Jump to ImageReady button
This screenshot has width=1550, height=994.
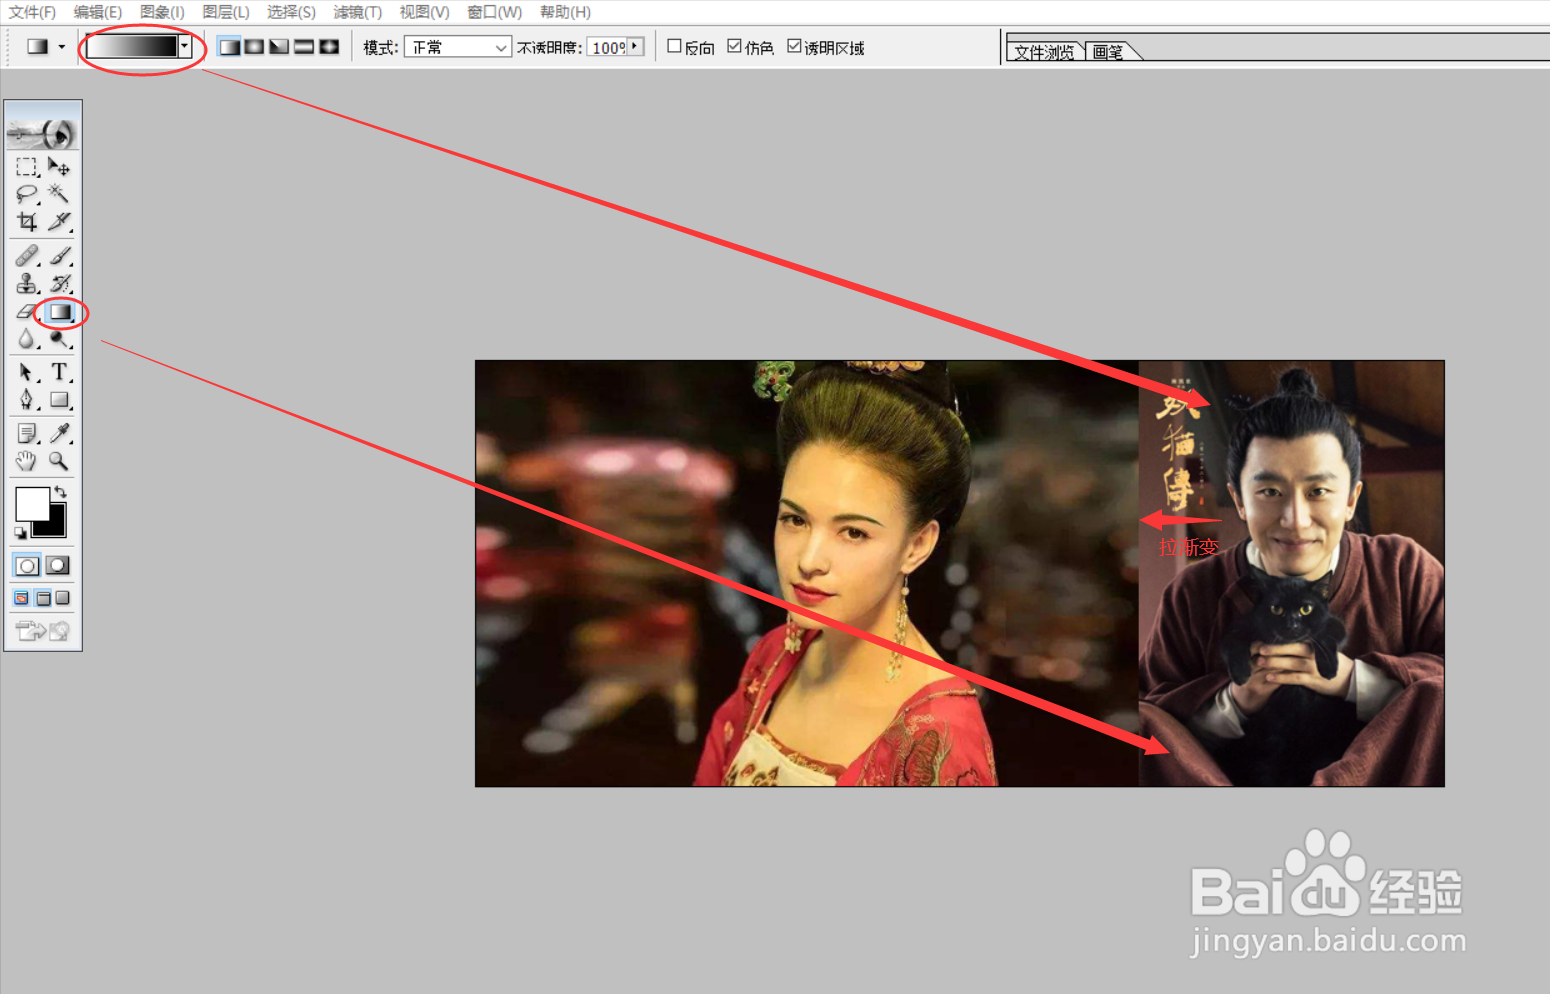43,631
